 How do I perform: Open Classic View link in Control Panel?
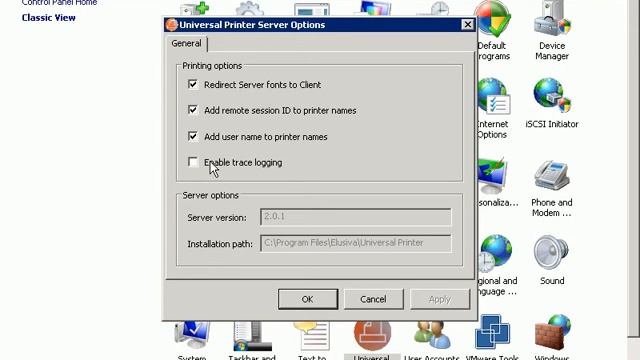[49, 18]
